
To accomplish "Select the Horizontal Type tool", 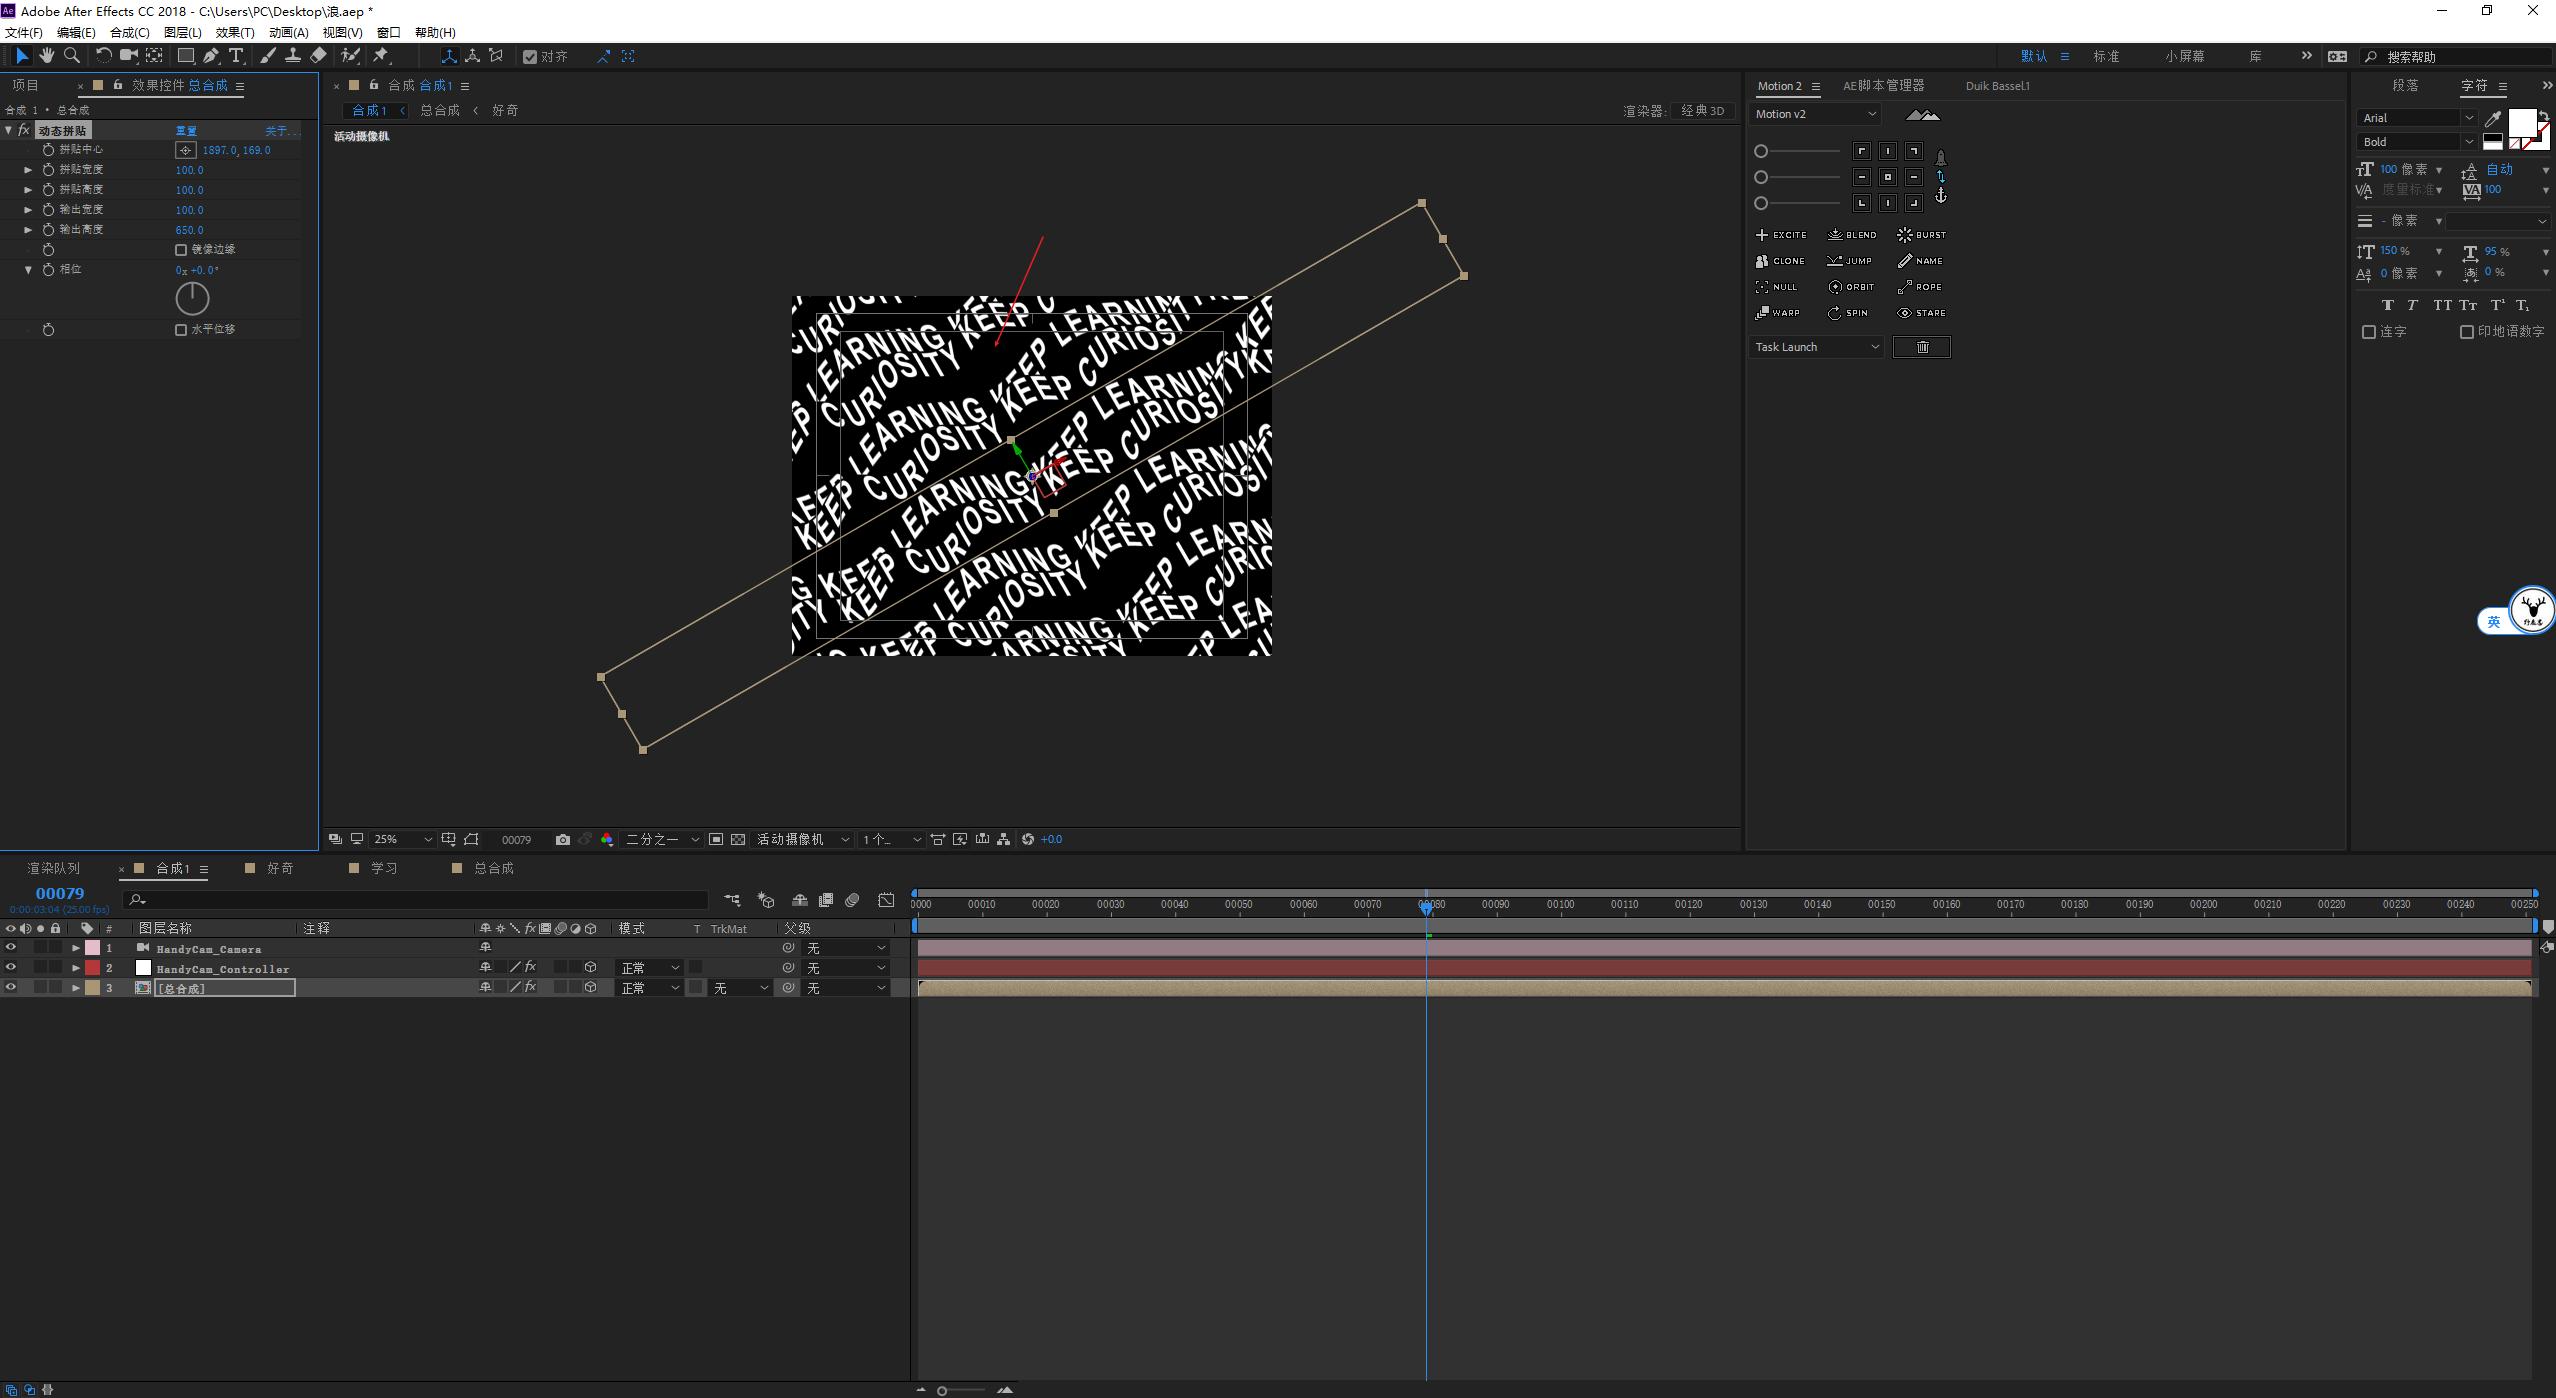I will click(x=236, y=56).
